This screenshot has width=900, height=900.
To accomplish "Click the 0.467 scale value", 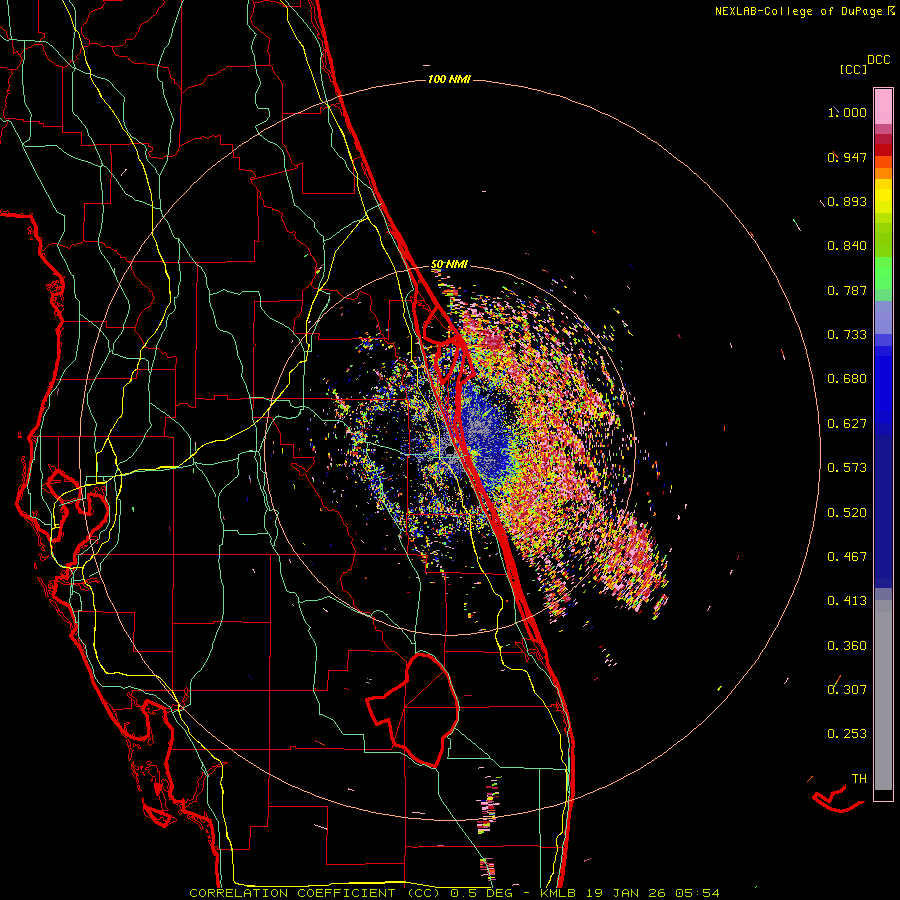I will pyautogui.click(x=847, y=557).
